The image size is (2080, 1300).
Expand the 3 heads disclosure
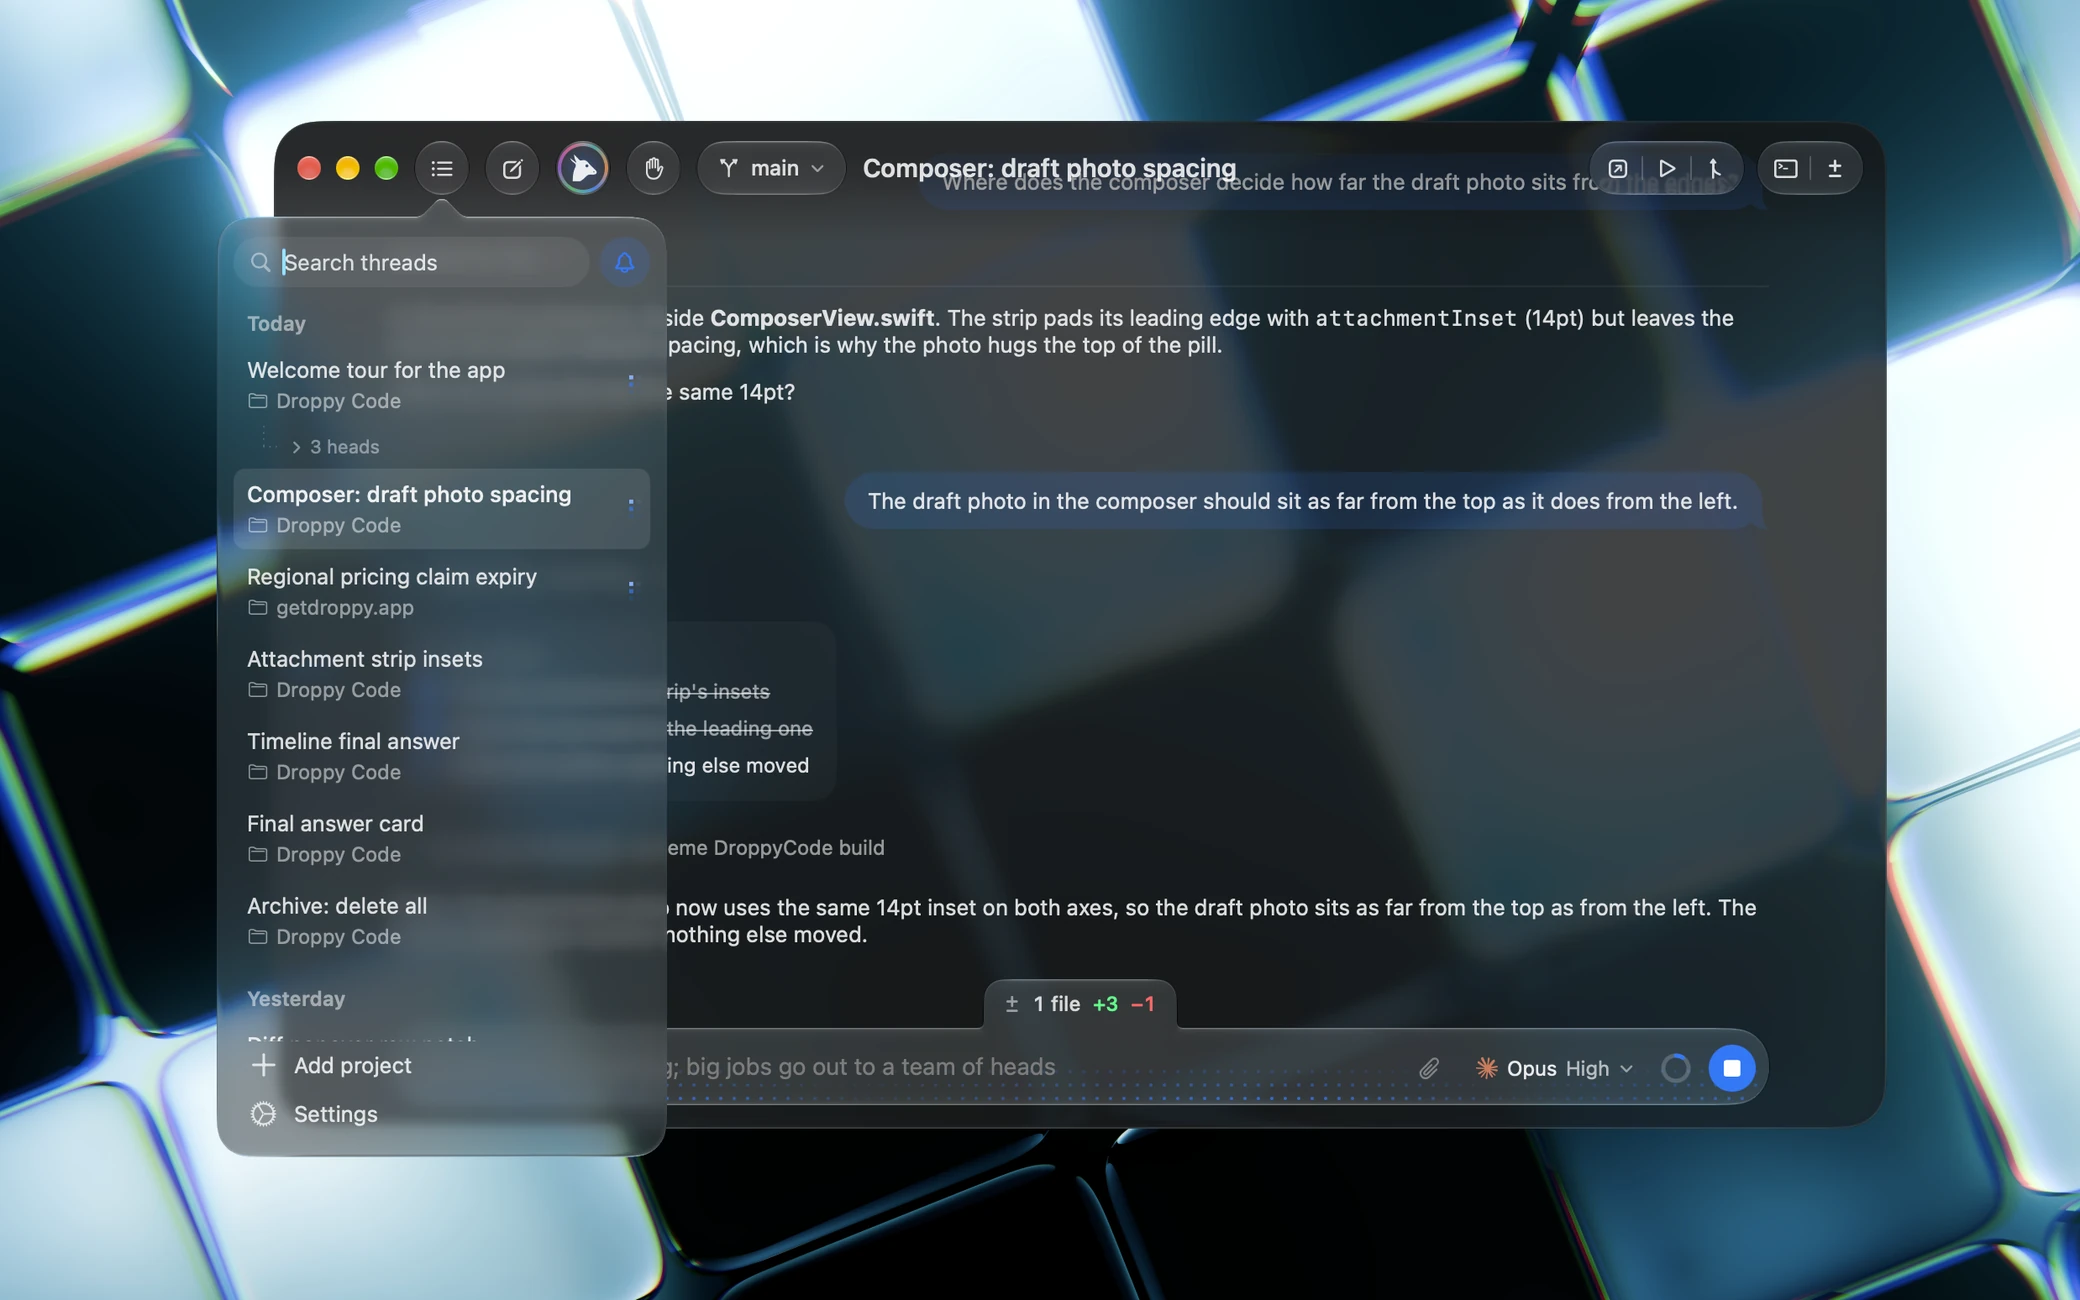pyautogui.click(x=335, y=447)
